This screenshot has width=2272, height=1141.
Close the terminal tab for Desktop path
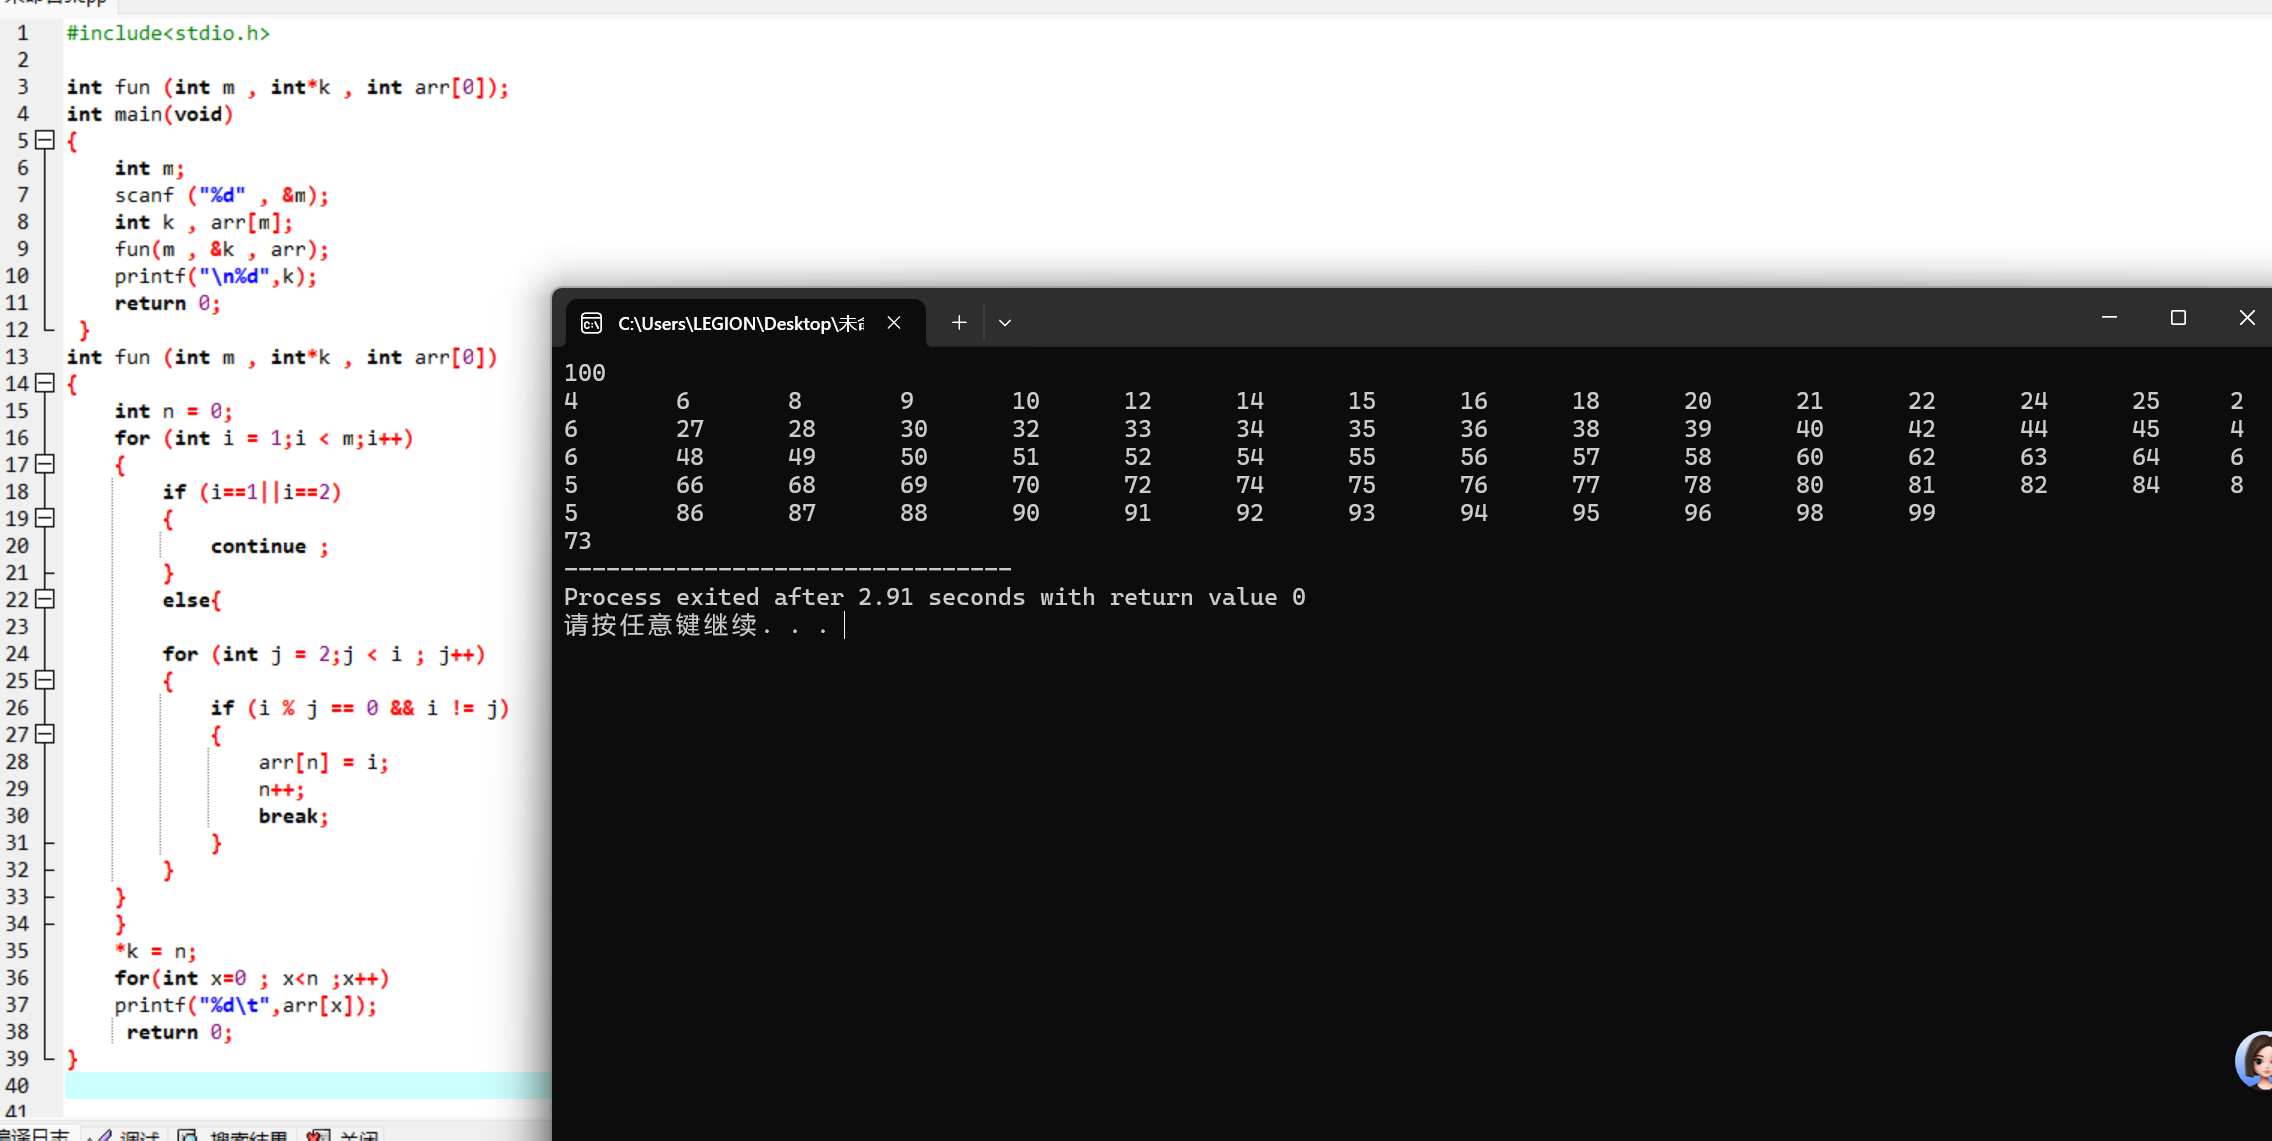tap(894, 322)
